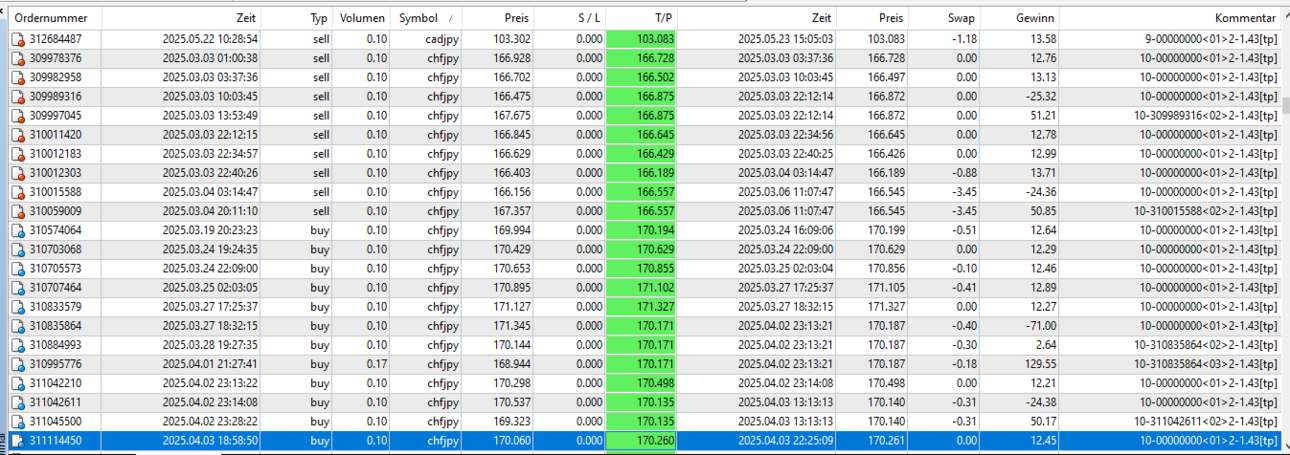
Task: Click the buy icon beside 311042611
Action: tap(17, 402)
